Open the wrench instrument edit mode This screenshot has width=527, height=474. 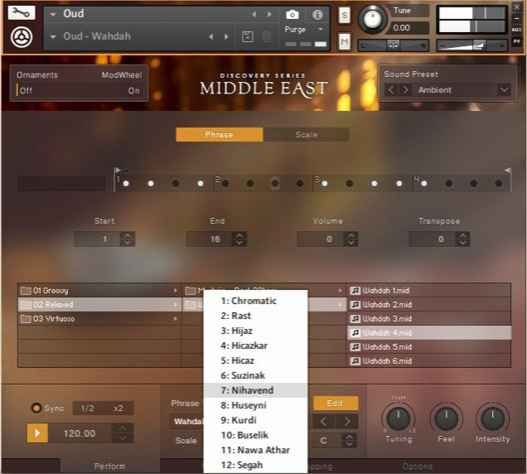click(21, 13)
